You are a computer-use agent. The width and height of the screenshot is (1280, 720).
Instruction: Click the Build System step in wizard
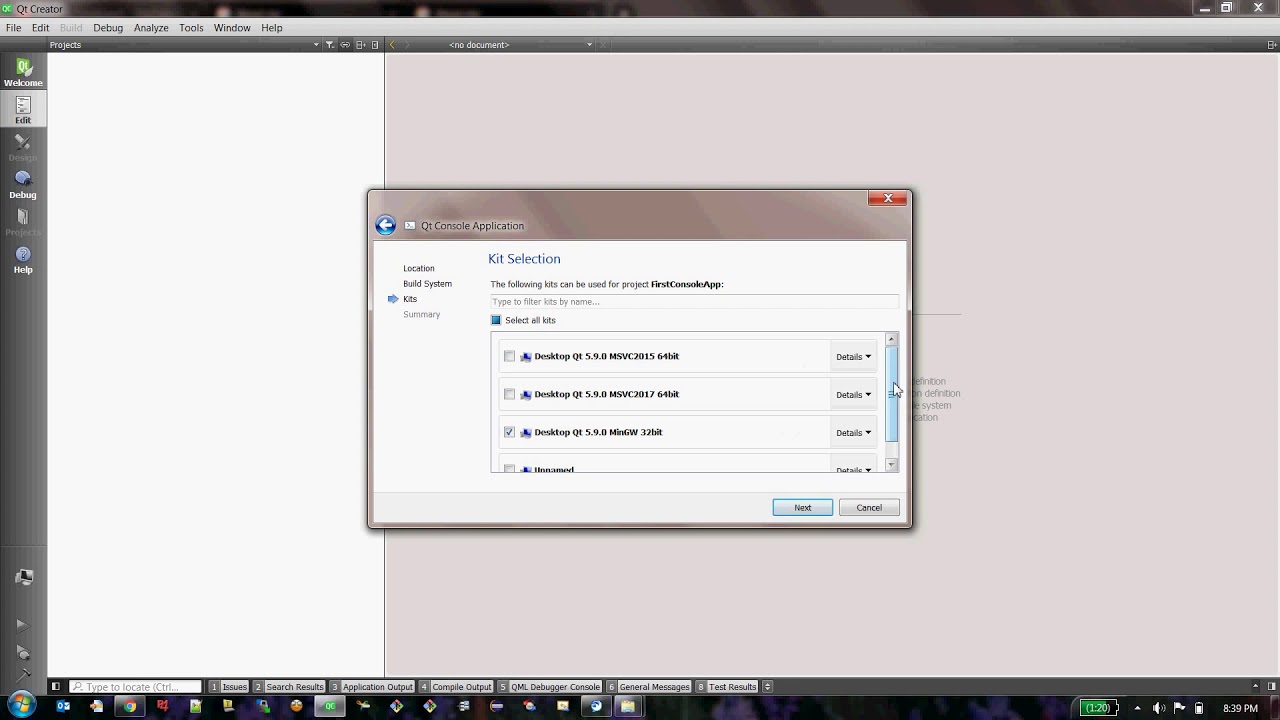427,284
